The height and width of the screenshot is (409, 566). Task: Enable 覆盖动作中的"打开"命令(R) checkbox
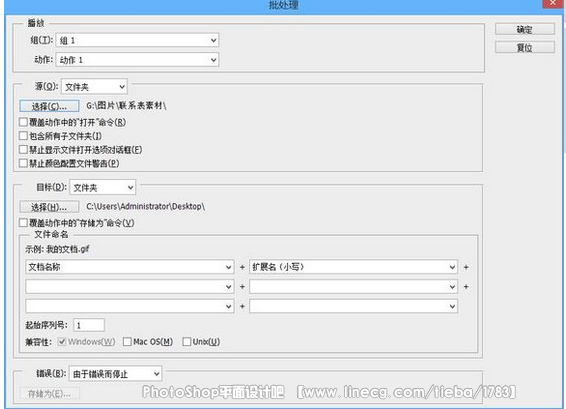coord(23,122)
